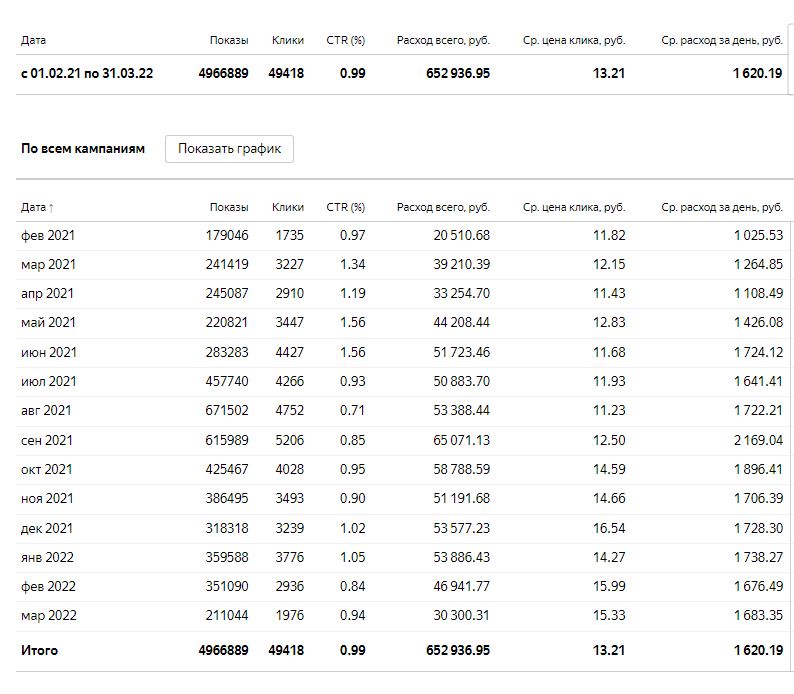Click the top summary "Дата" column header
The width and height of the screenshot is (794, 694).
click(33, 40)
